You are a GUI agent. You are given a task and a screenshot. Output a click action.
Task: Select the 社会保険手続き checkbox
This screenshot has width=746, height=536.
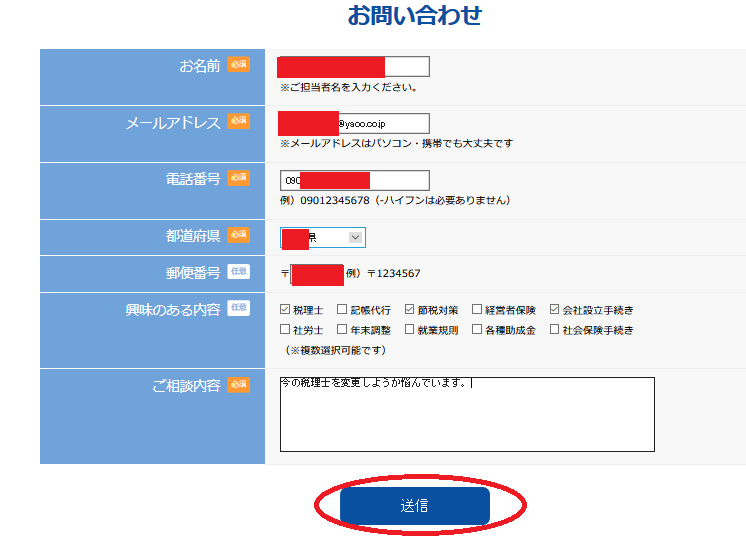pyautogui.click(x=554, y=329)
